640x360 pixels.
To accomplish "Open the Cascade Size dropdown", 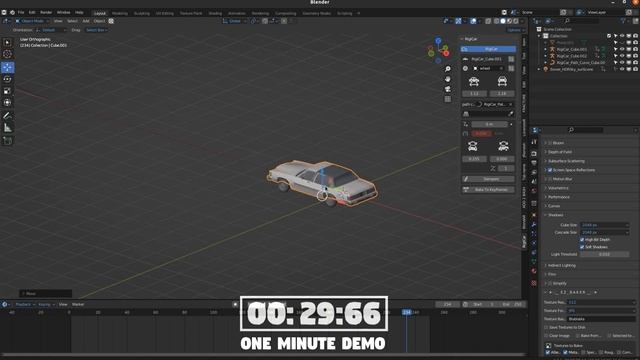I will [x=604, y=232].
